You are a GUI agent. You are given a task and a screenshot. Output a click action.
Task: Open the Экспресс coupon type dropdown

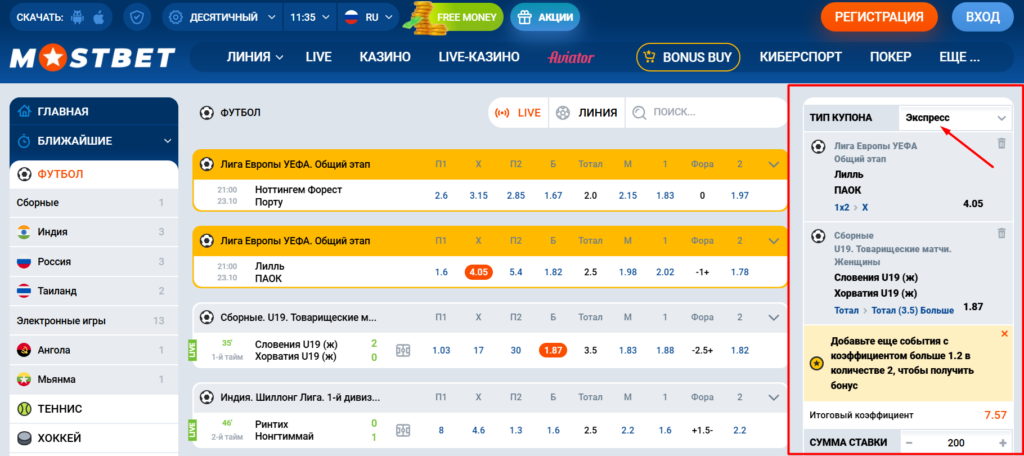(x=955, y=118)
